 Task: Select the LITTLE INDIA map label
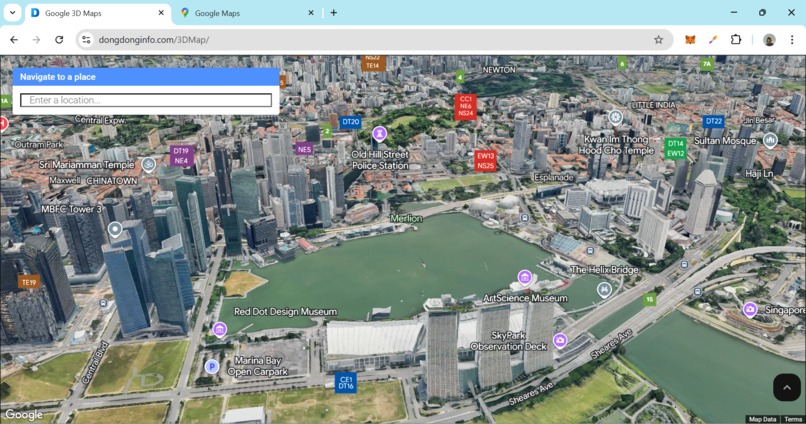[x=653, y=105]
